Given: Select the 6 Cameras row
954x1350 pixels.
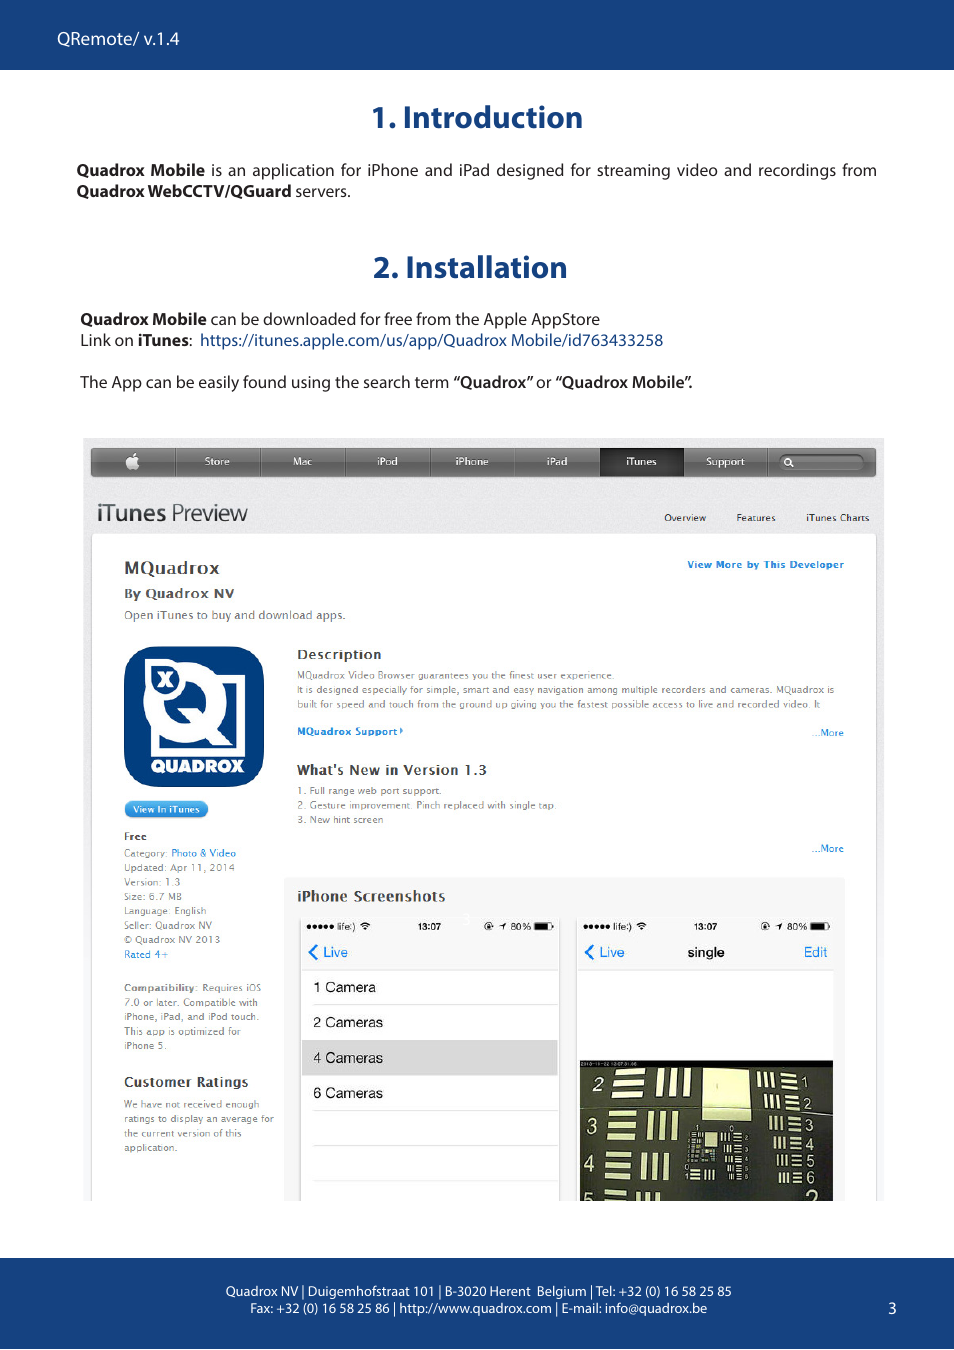Looking at the screenshot, I should click(x=430, y=1093).
